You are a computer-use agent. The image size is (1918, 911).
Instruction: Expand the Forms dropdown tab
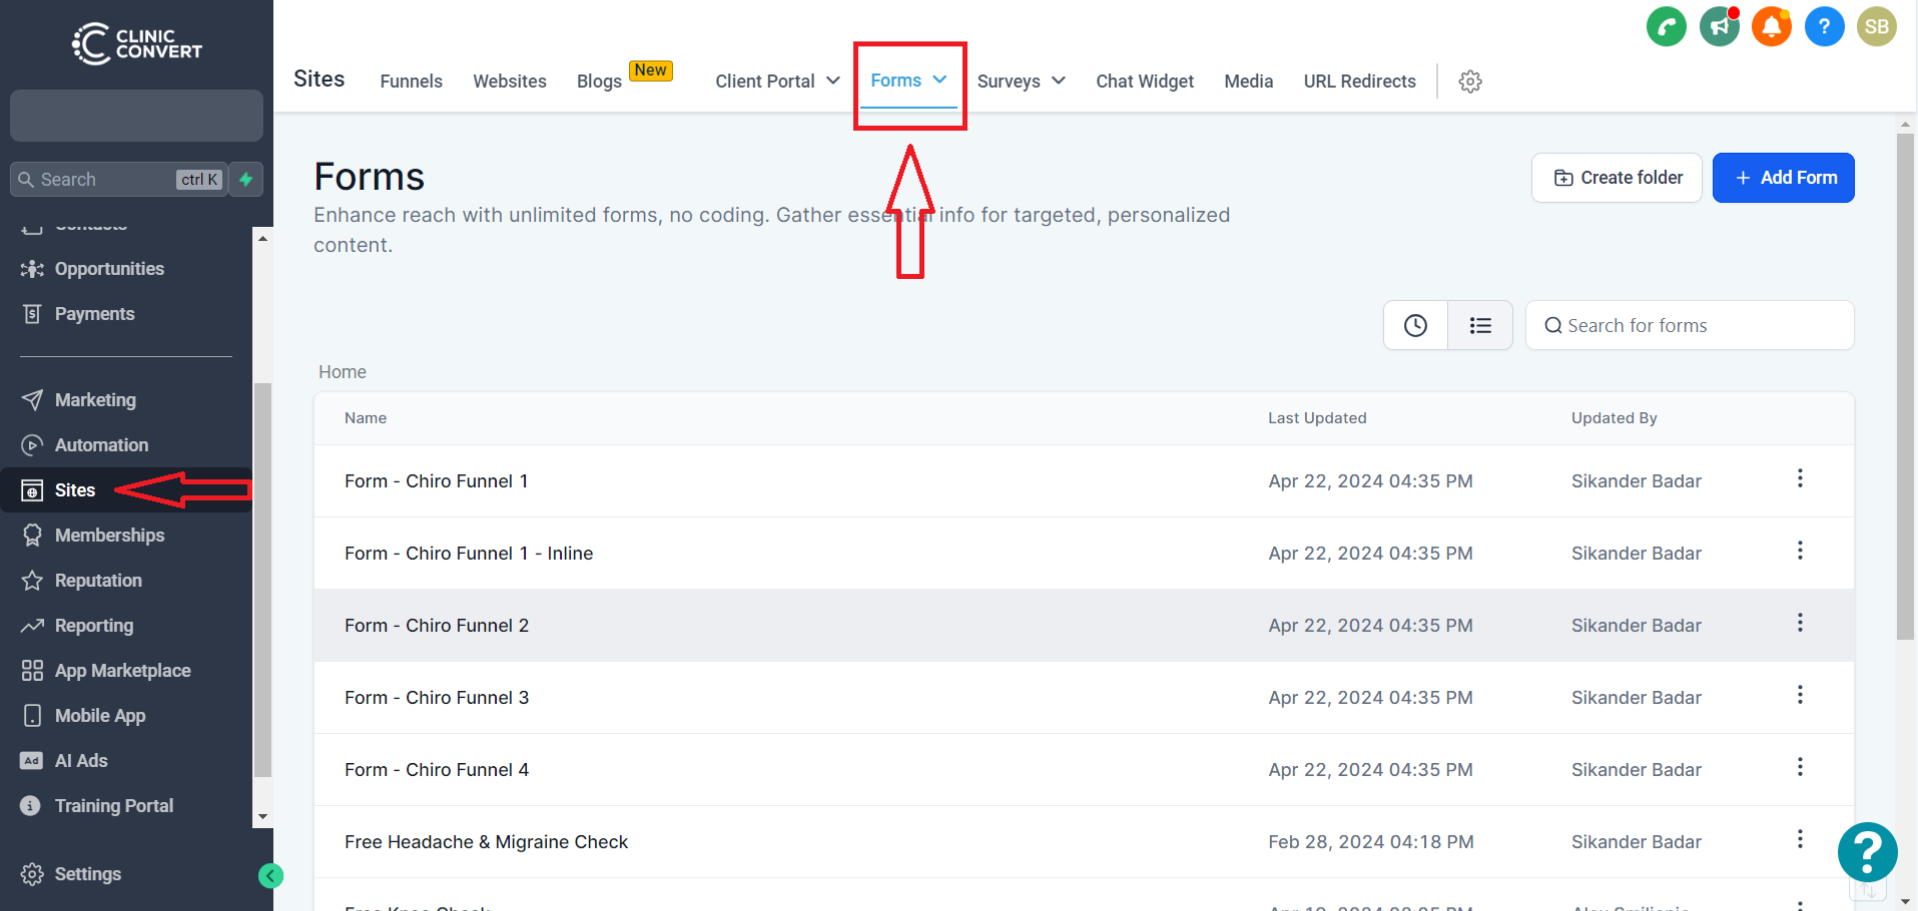coord(908,80)
